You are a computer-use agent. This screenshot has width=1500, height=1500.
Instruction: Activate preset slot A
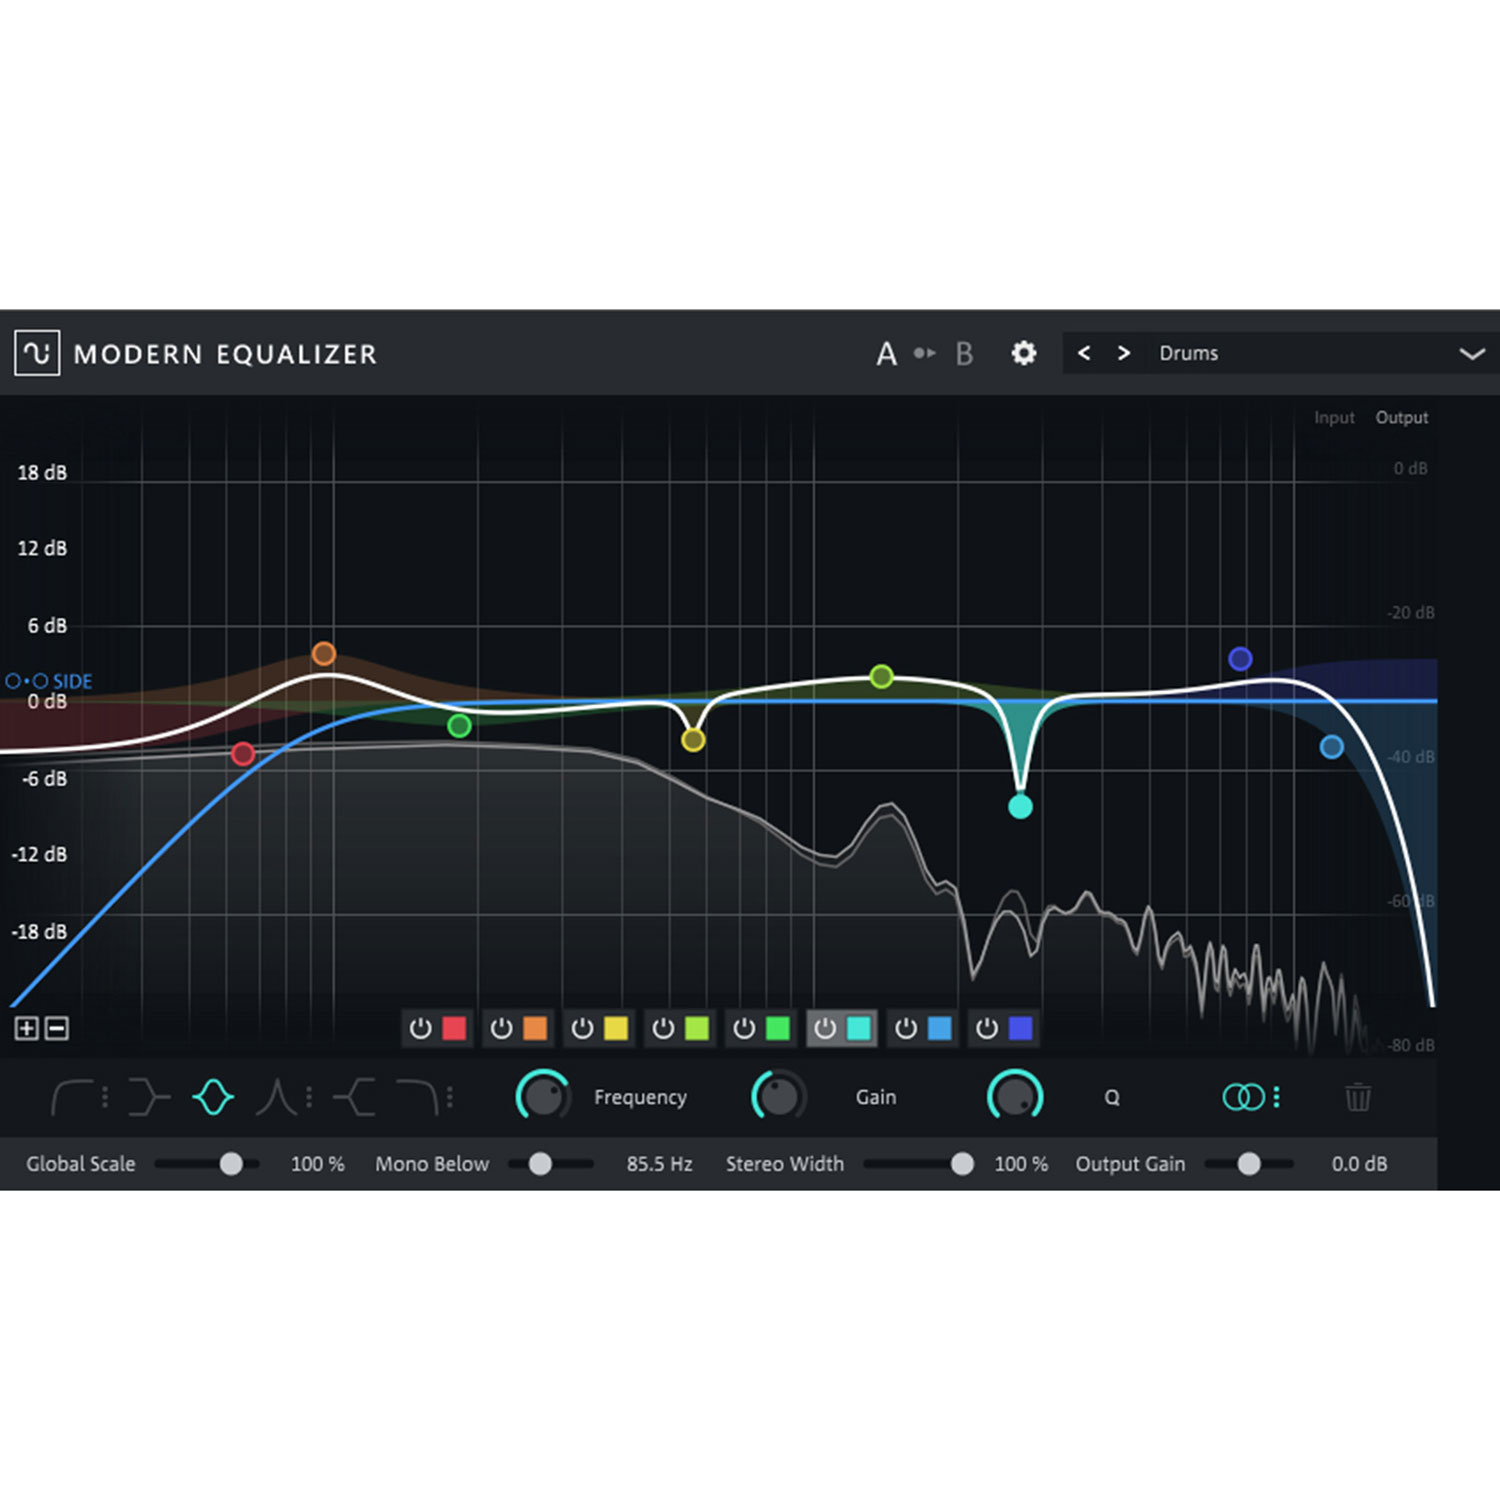[887, 353]
